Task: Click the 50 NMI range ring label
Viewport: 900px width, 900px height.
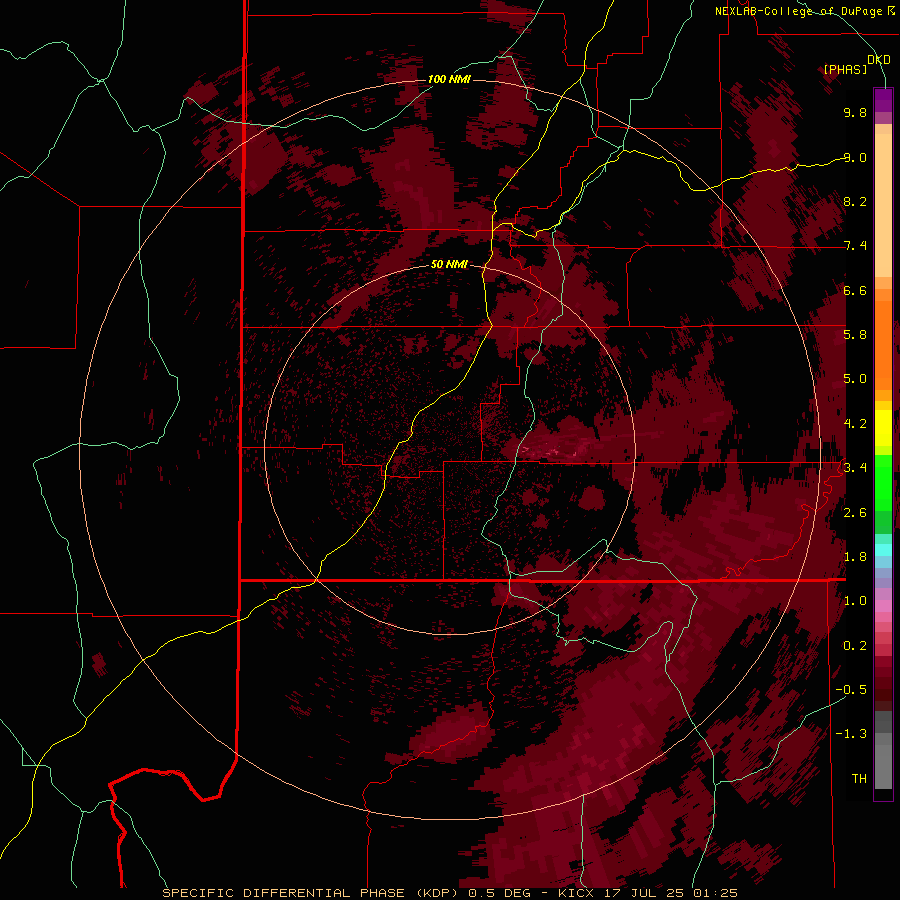Action: coord(449,264)
